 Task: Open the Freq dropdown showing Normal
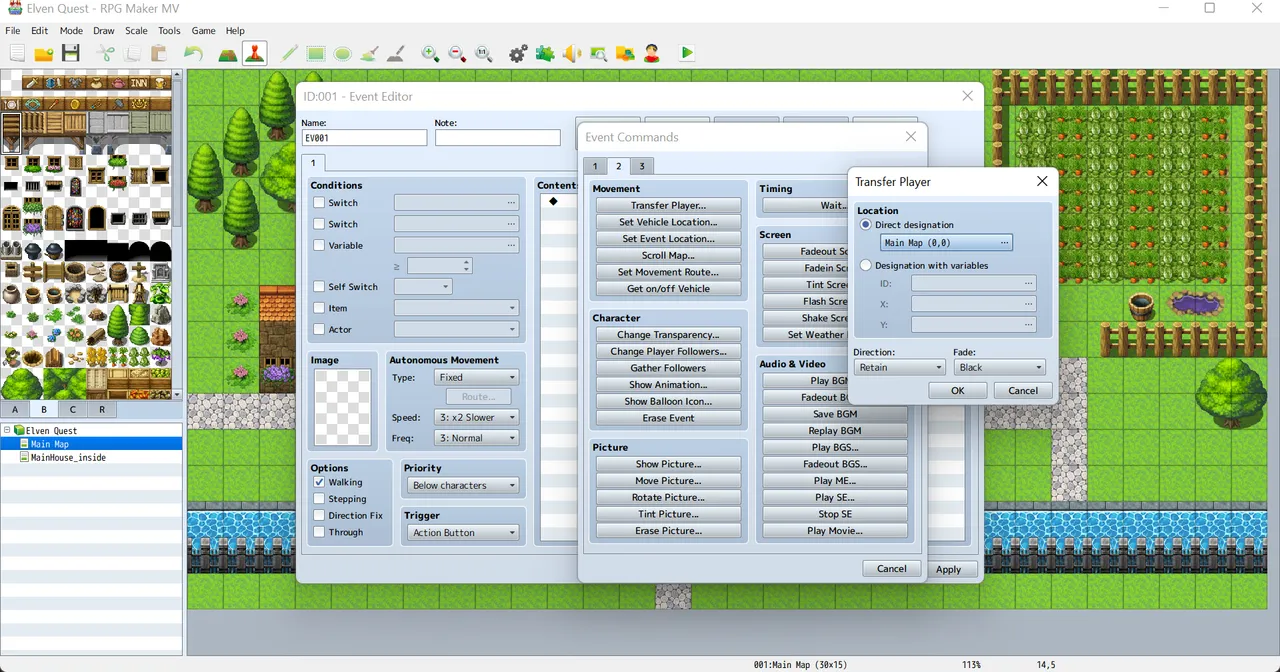pos(477,438)
